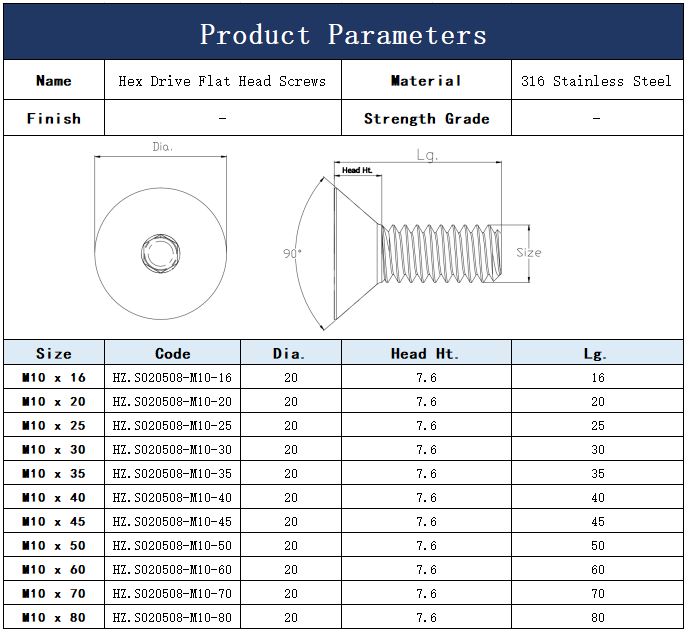Select the M10 x 35 size cell

[54, 473]
